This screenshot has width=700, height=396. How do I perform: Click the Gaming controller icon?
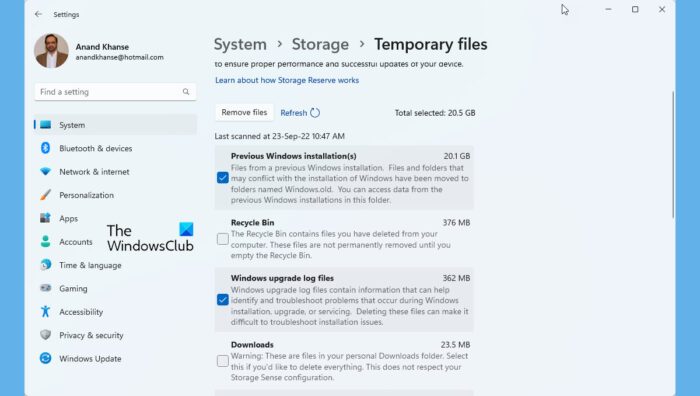click(x=46, y=288)
